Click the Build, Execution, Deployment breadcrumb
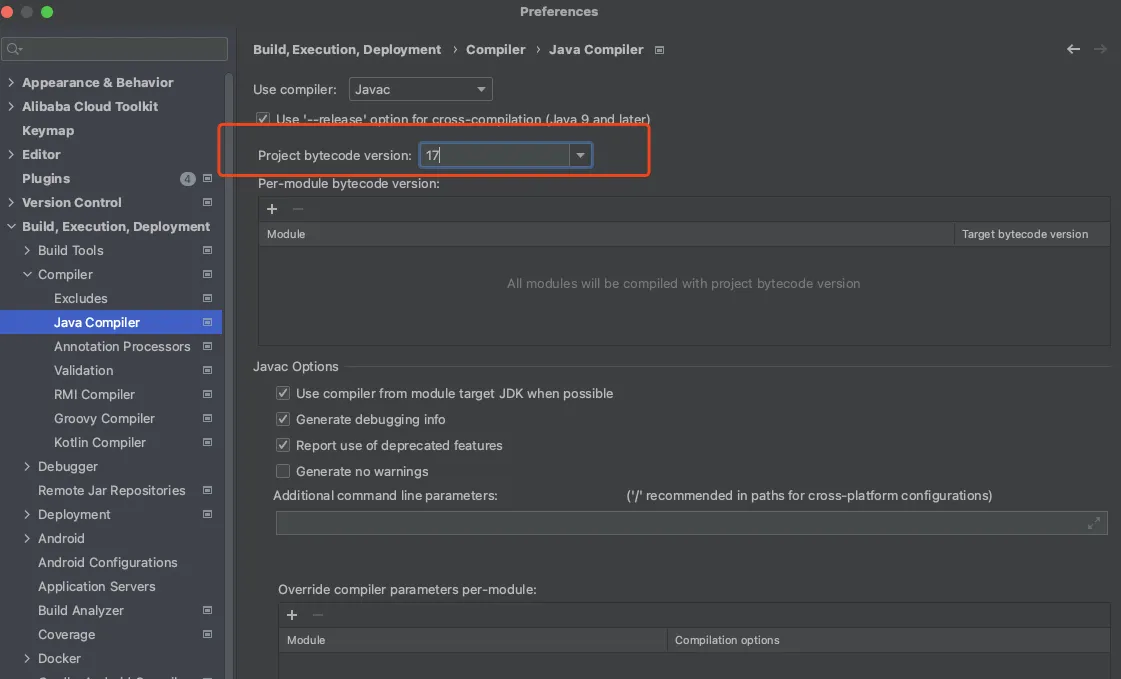The image size is (1121, 679). click(347, 50)
